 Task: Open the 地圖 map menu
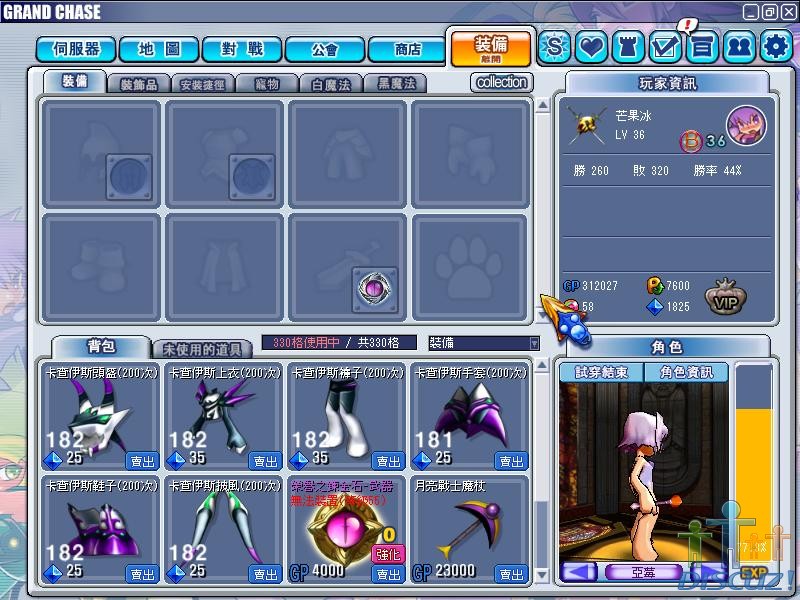159,49
